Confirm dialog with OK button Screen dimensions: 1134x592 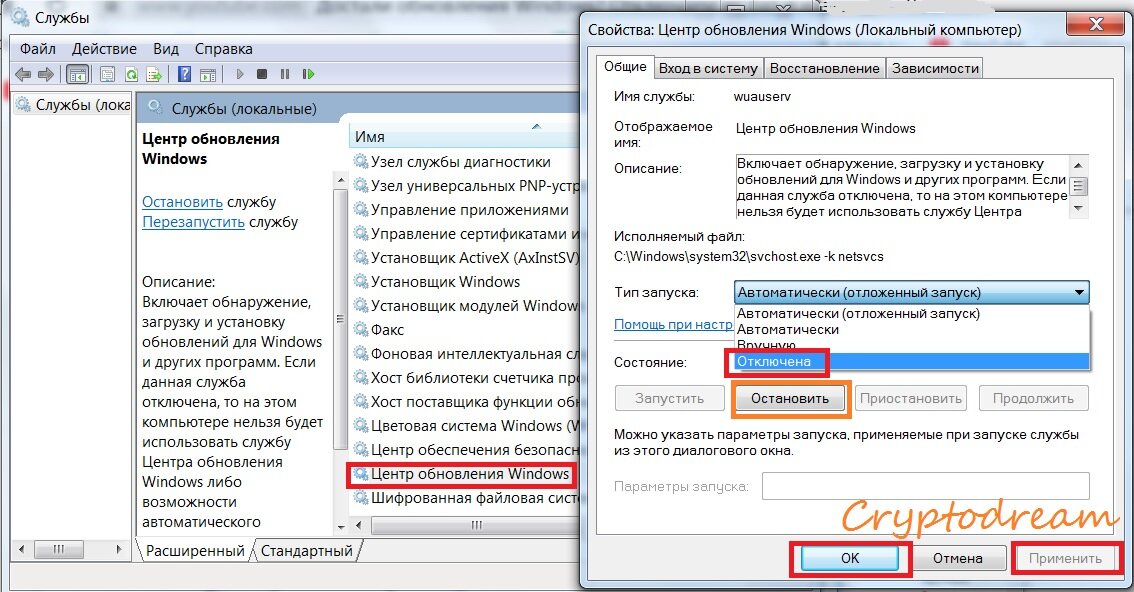tap(850, 558)
